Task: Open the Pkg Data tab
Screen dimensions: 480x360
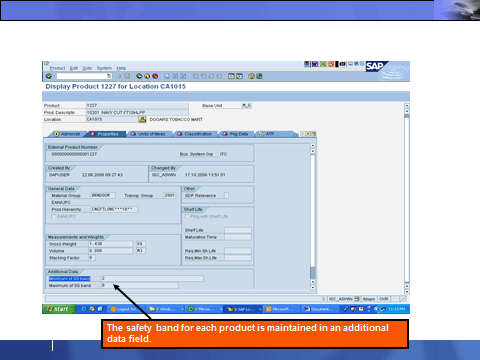Action: [236, 134]
